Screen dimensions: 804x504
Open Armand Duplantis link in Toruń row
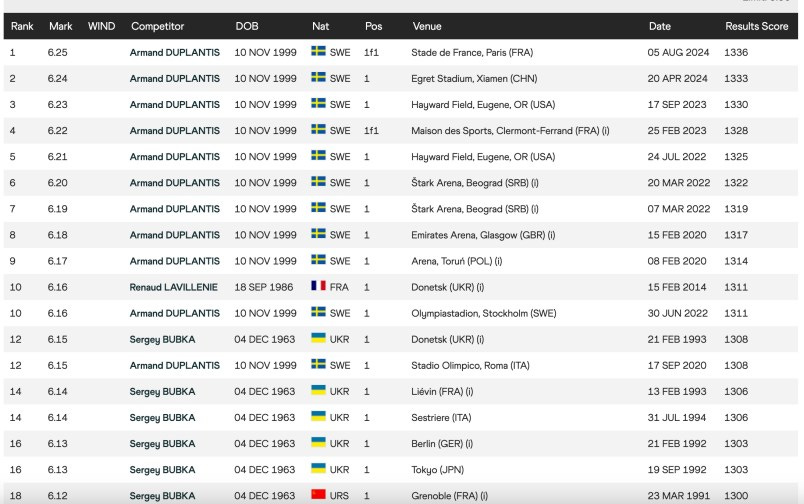coord(174,261)
